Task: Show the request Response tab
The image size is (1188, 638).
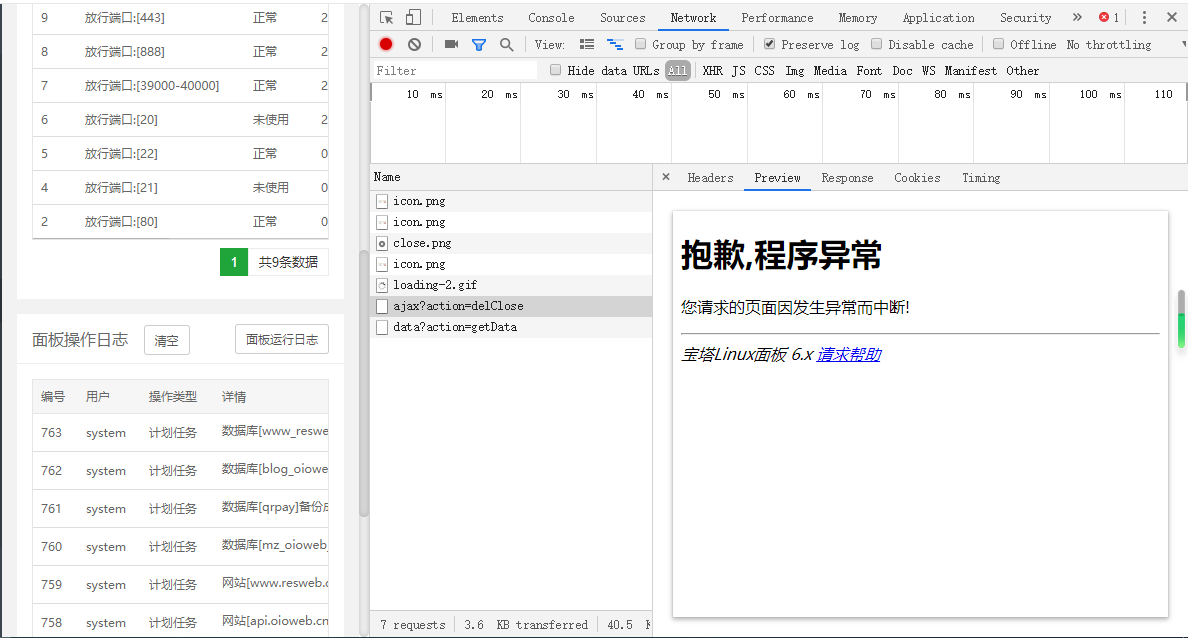Action: (x=847, y=177)
